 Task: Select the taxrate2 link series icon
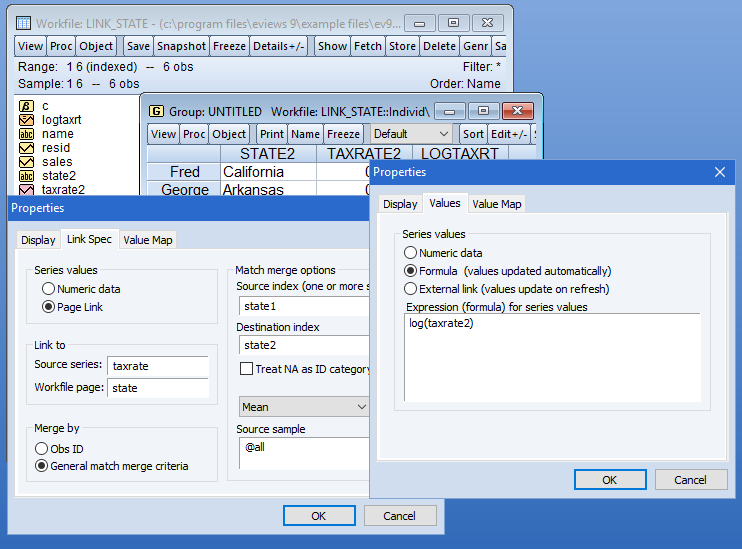(x=27, y=190)
